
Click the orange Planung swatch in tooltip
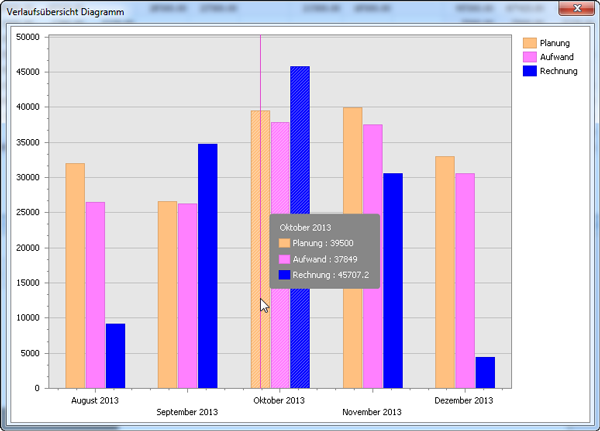coord(284,243)
